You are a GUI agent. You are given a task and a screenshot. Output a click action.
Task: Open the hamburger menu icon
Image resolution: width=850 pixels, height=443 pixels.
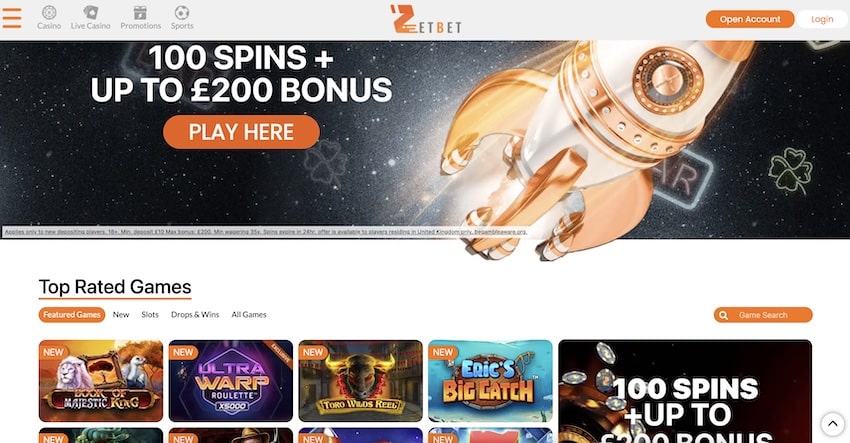pos(12,18)
